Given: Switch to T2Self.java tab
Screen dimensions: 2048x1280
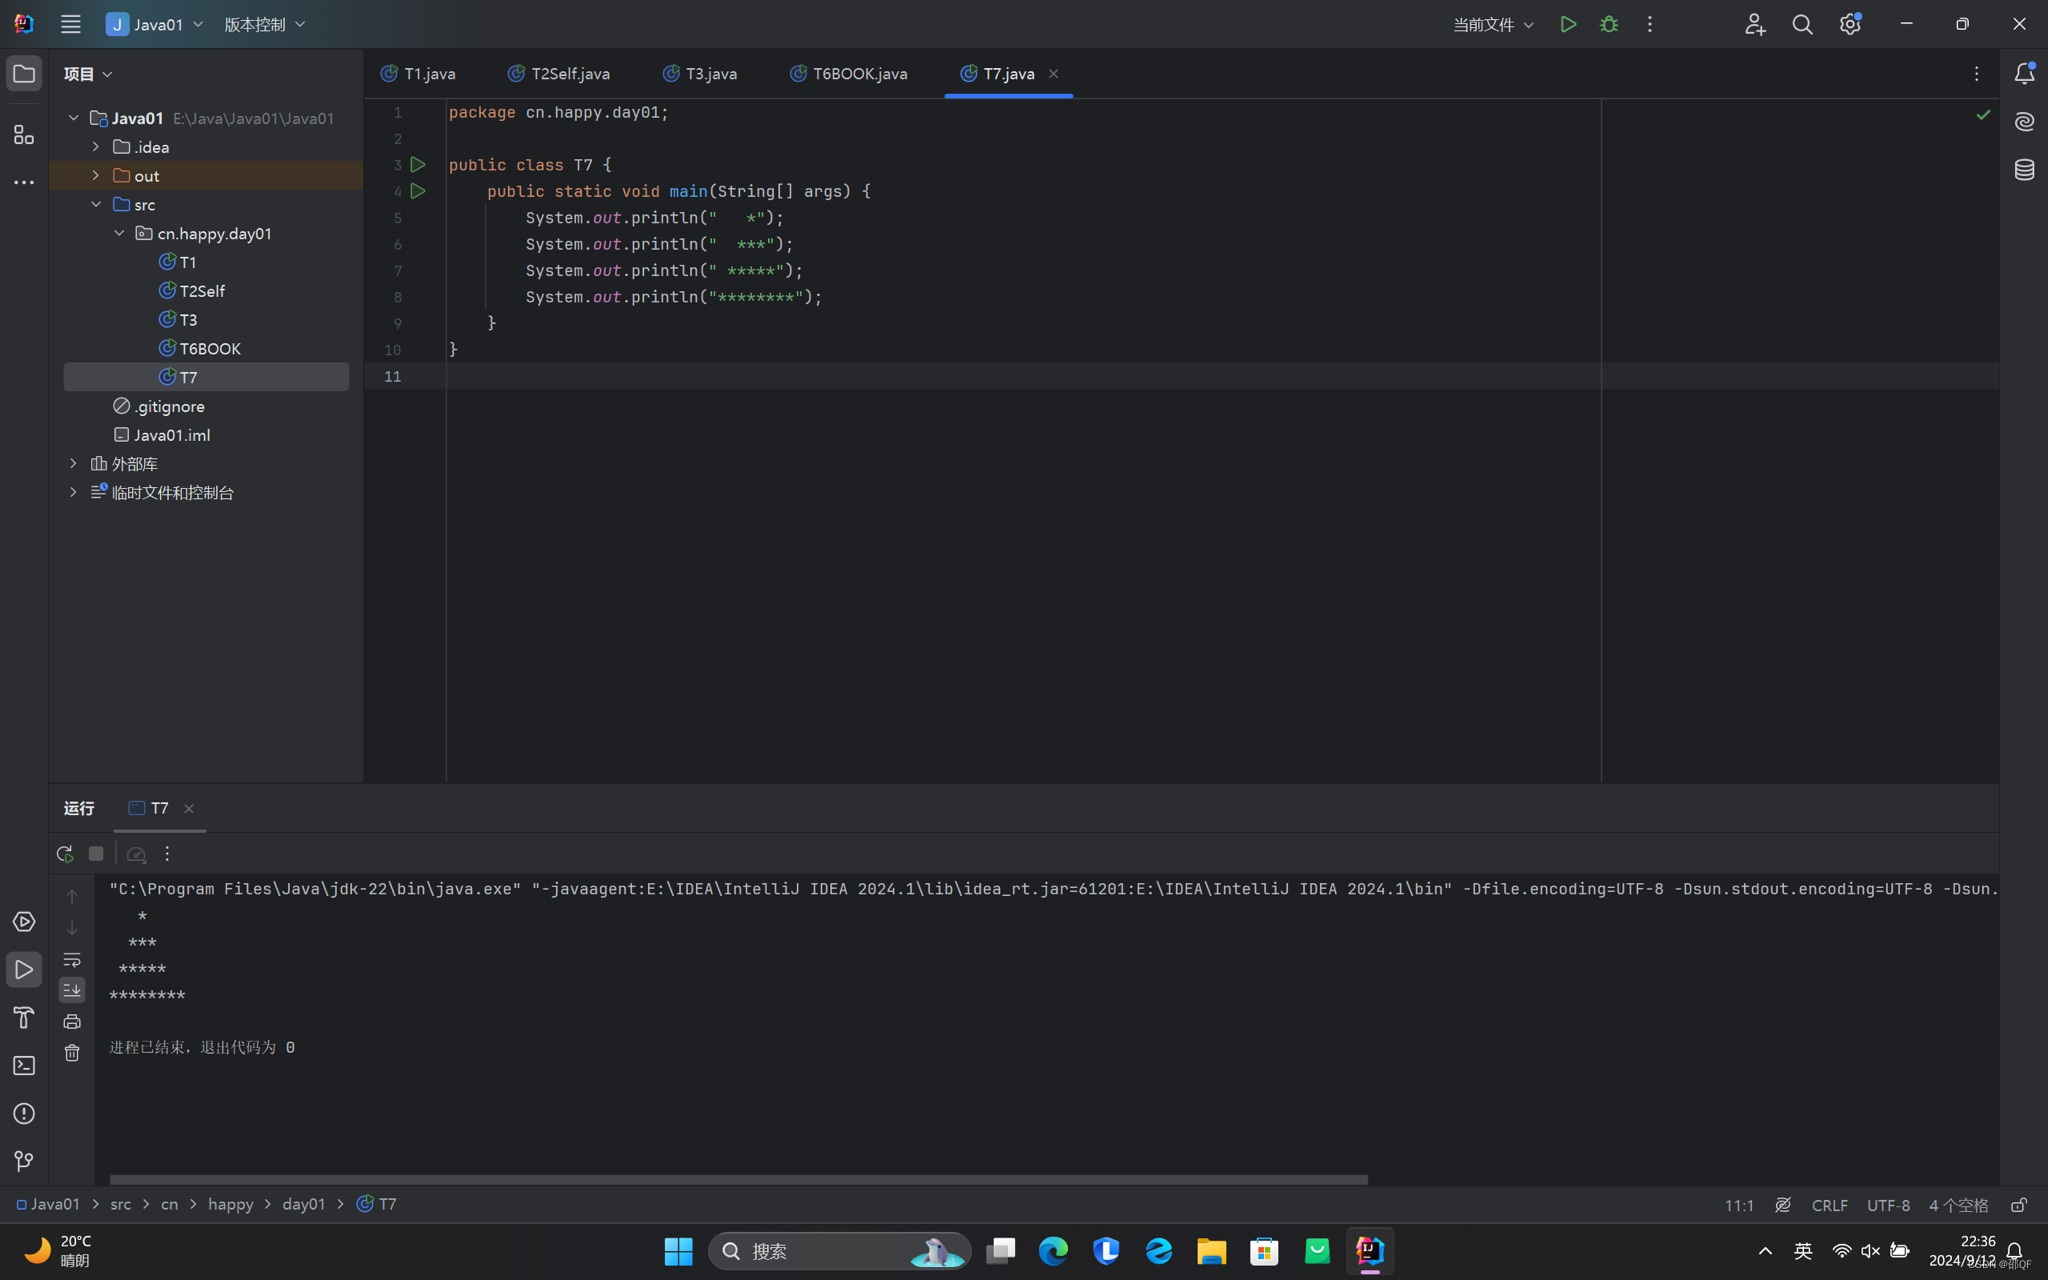Looking at the screenshot, I should click(x=558, y=73).
